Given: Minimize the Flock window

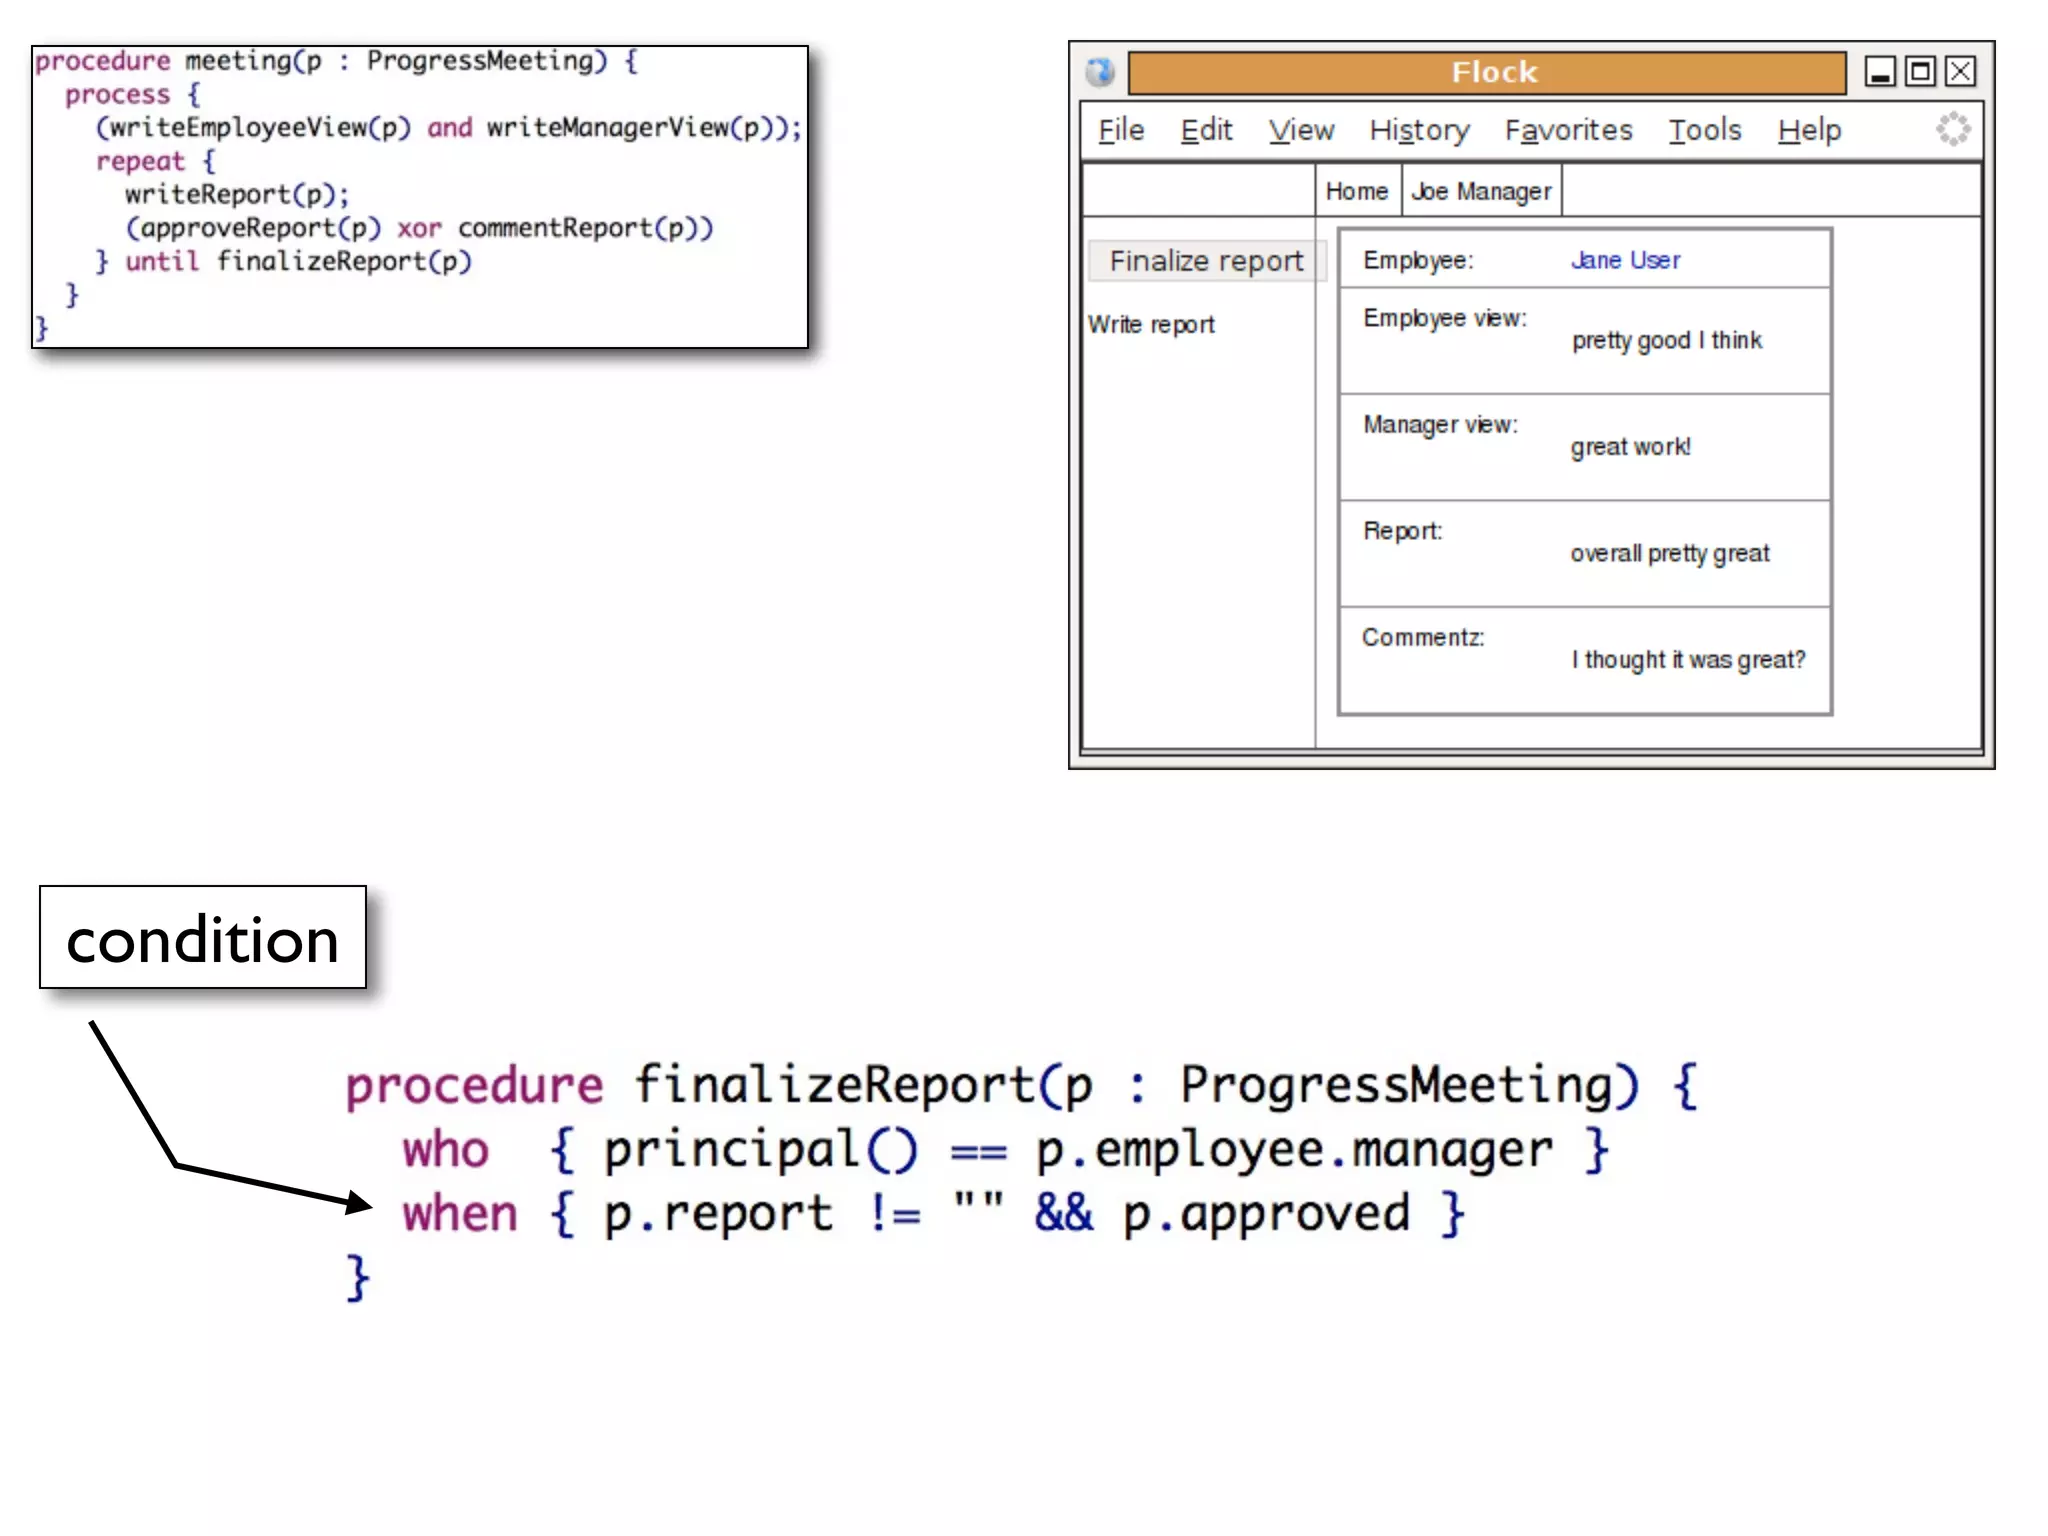Looking at the screenshot, I should 1880,72.
